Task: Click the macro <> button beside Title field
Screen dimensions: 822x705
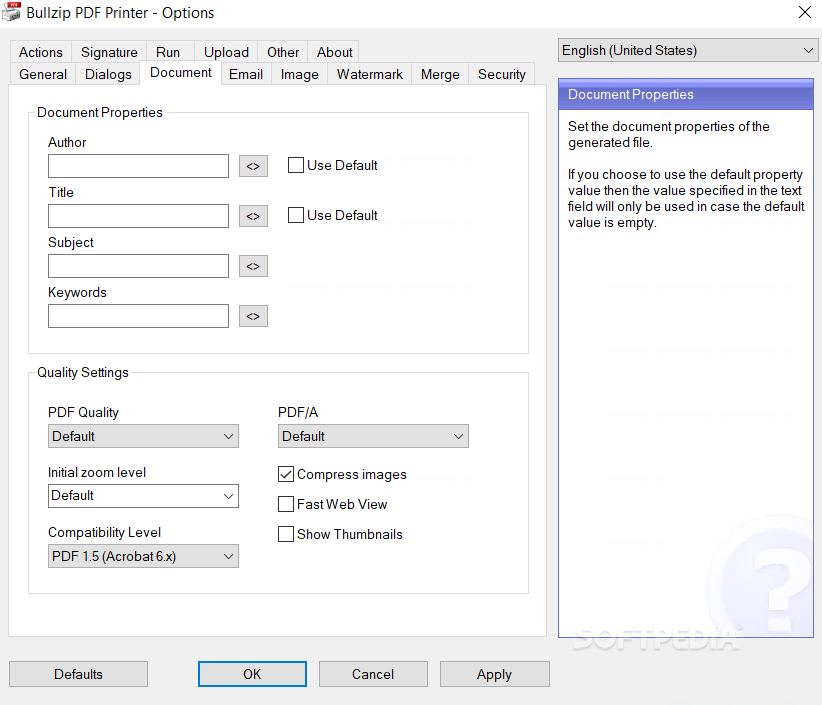Action: click(253, 216)
